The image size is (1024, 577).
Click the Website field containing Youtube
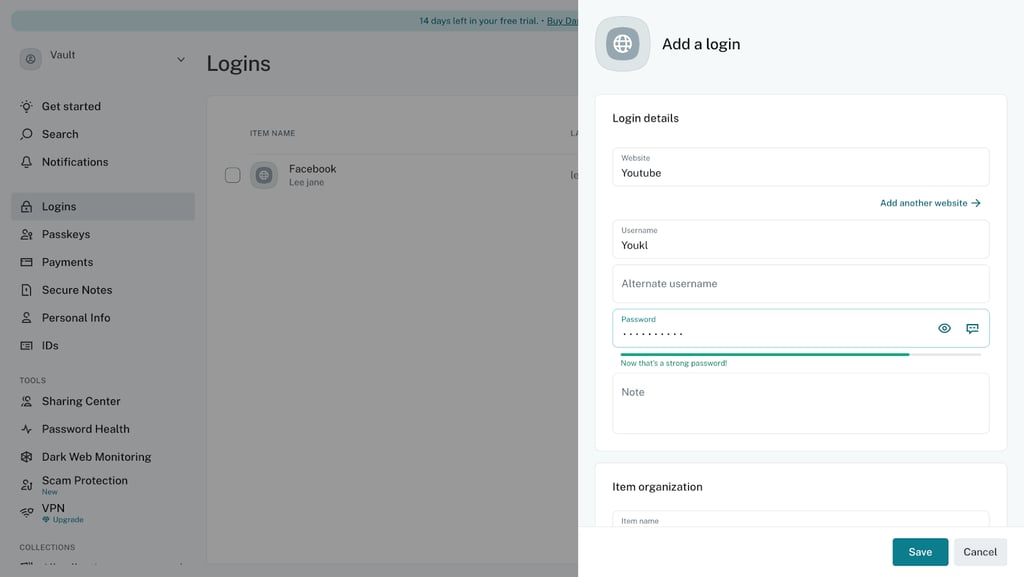801,167
